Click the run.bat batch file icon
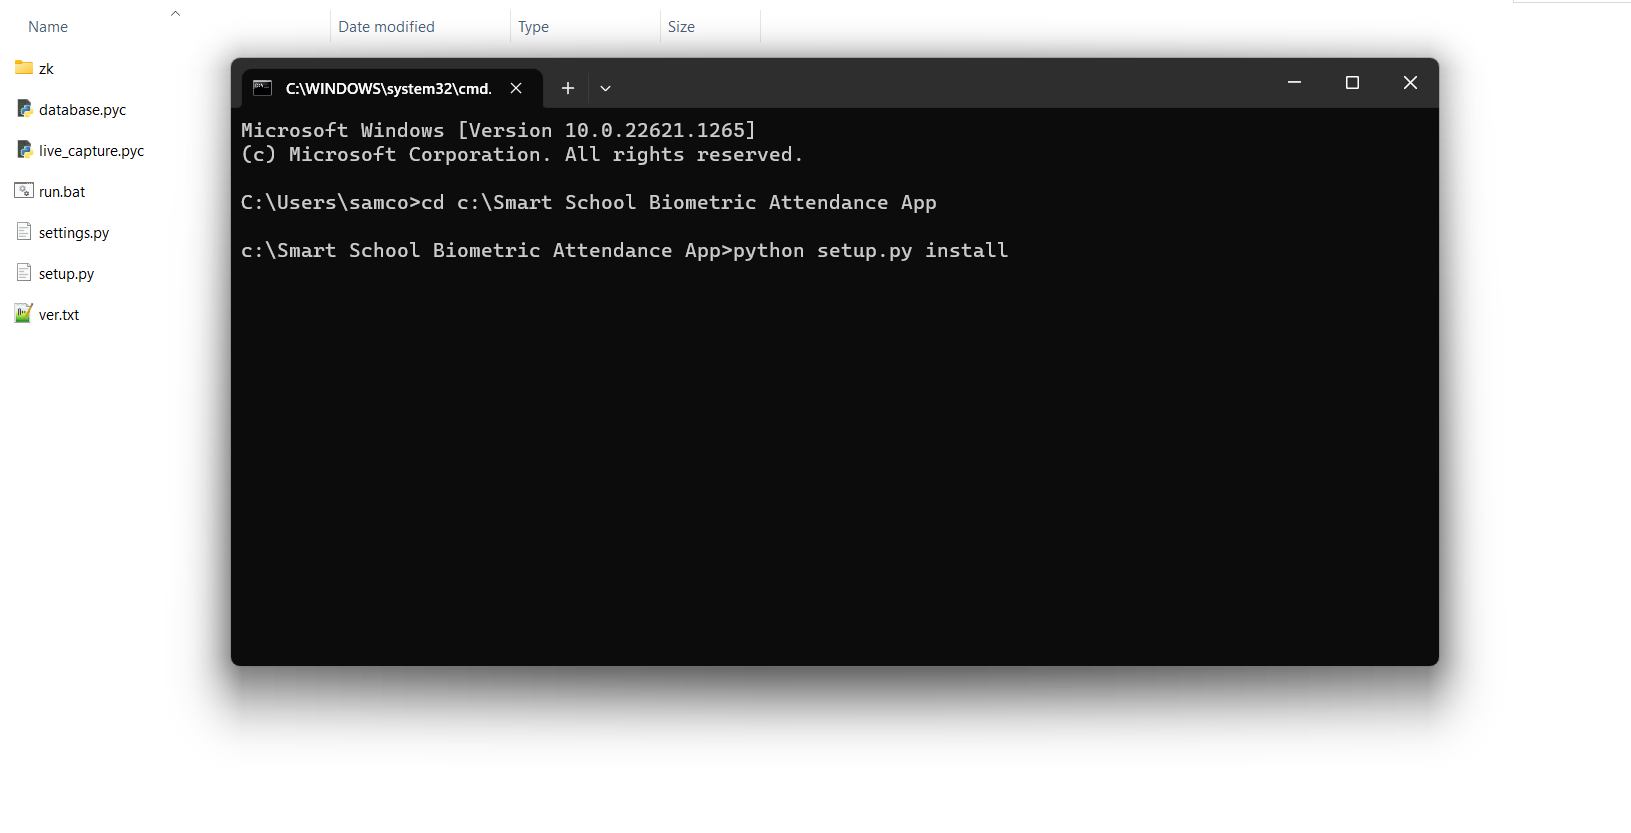Image resolution: width=1631 pixels, height=833 pixels. [x=24, y=191]
